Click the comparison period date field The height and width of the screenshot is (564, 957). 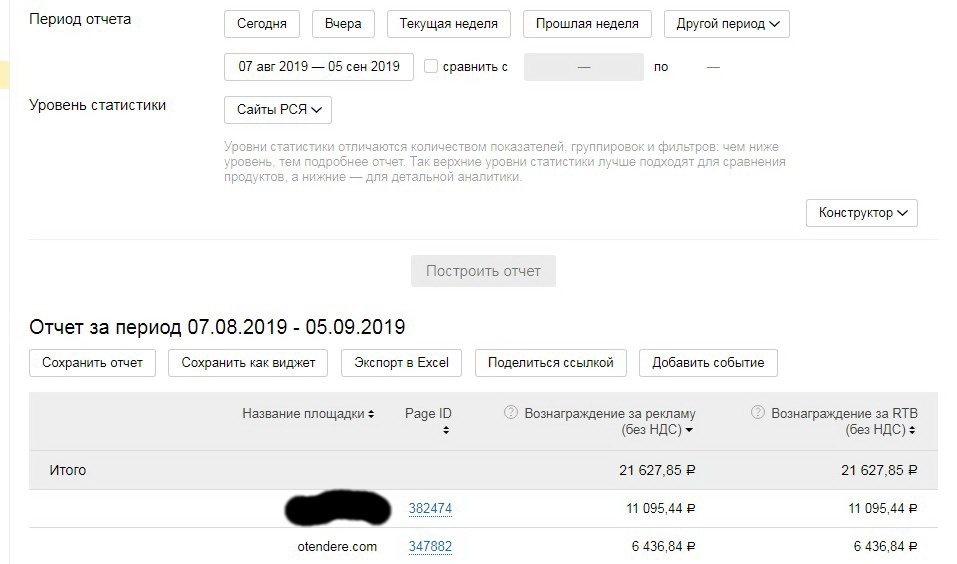[584, 67]
